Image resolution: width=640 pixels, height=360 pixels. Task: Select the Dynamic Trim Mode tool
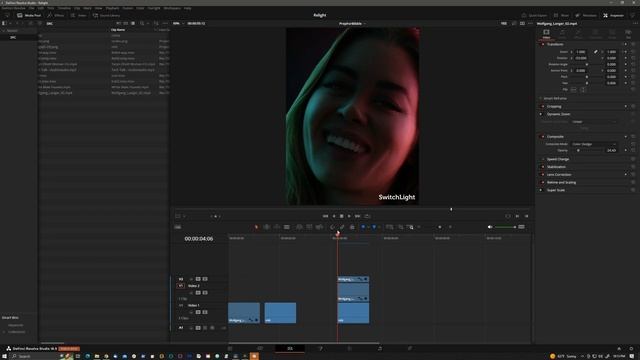tap(277, 227)
